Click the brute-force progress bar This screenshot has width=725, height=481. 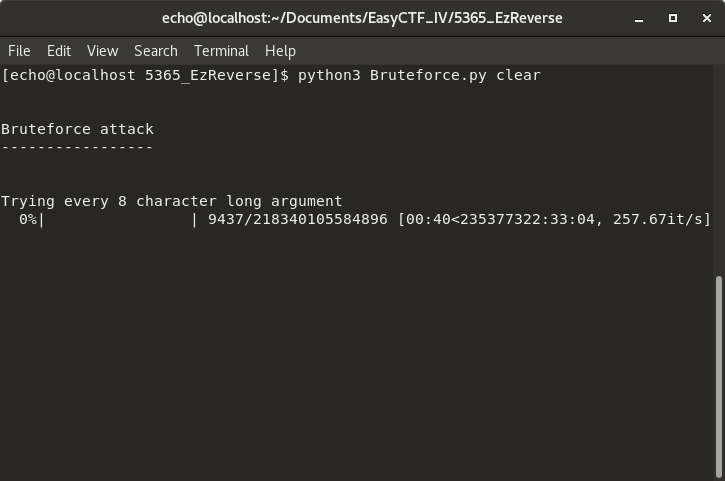tap(118, 219)
